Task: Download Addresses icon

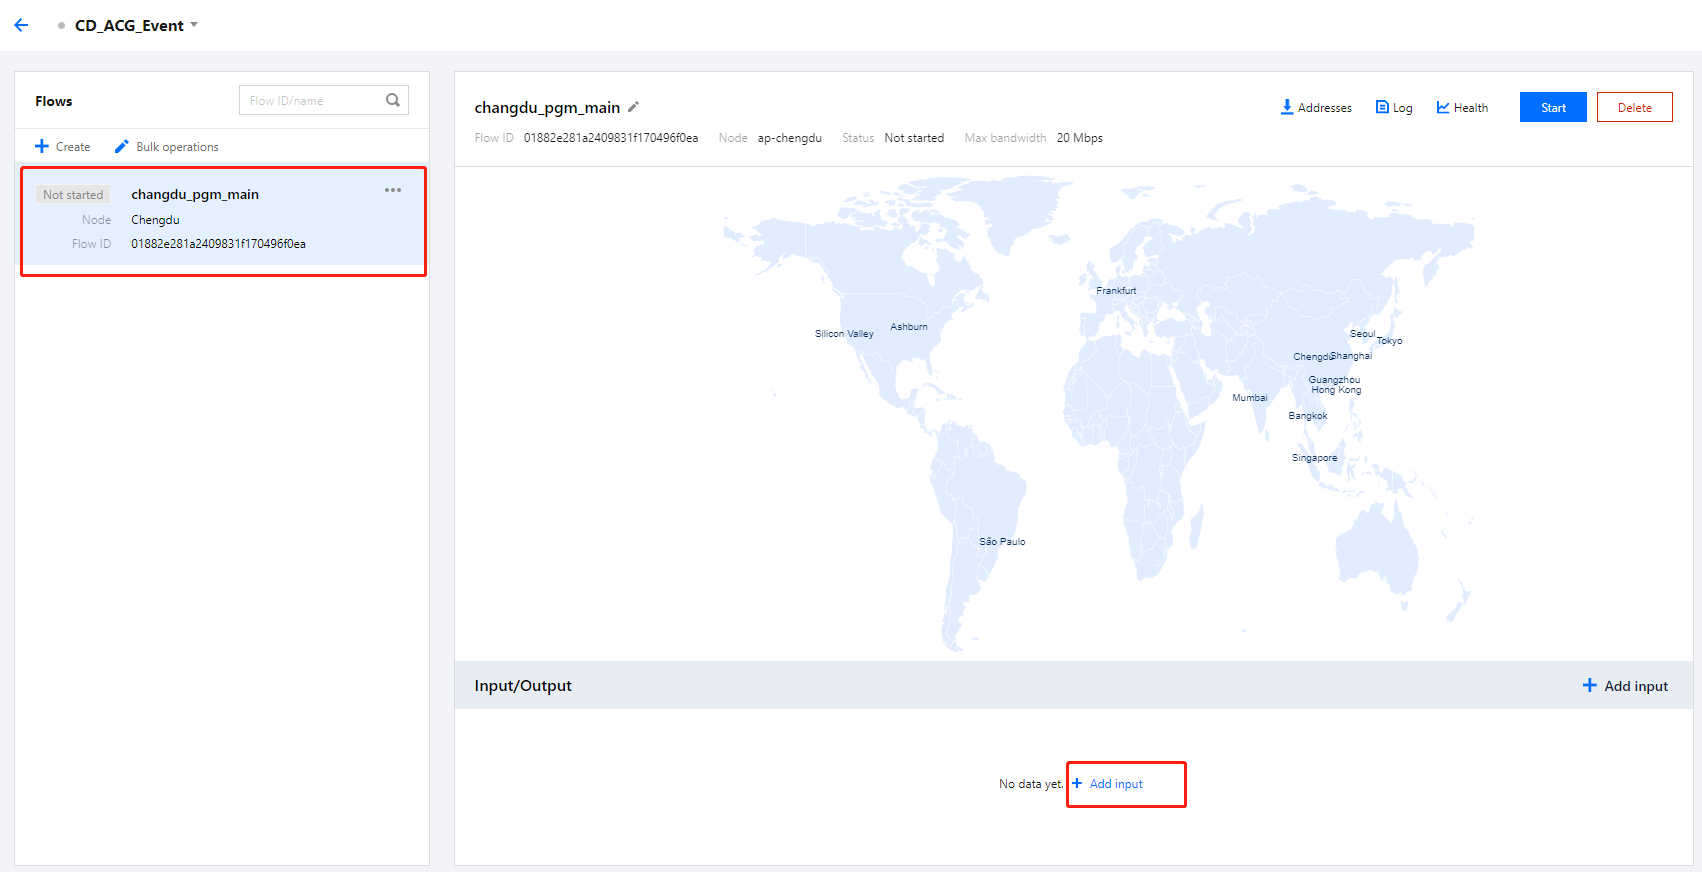Action: [x=1287, y=107]
